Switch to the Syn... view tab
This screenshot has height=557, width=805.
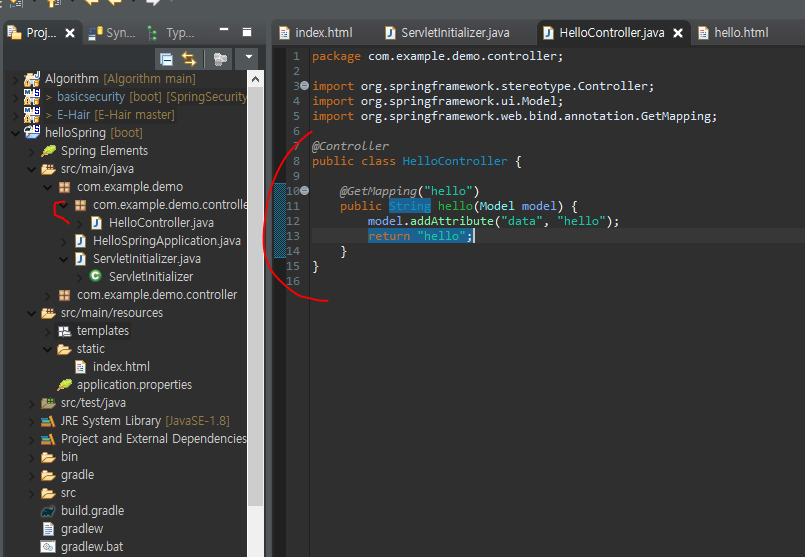pyautogui.click(x=112, y=33)
